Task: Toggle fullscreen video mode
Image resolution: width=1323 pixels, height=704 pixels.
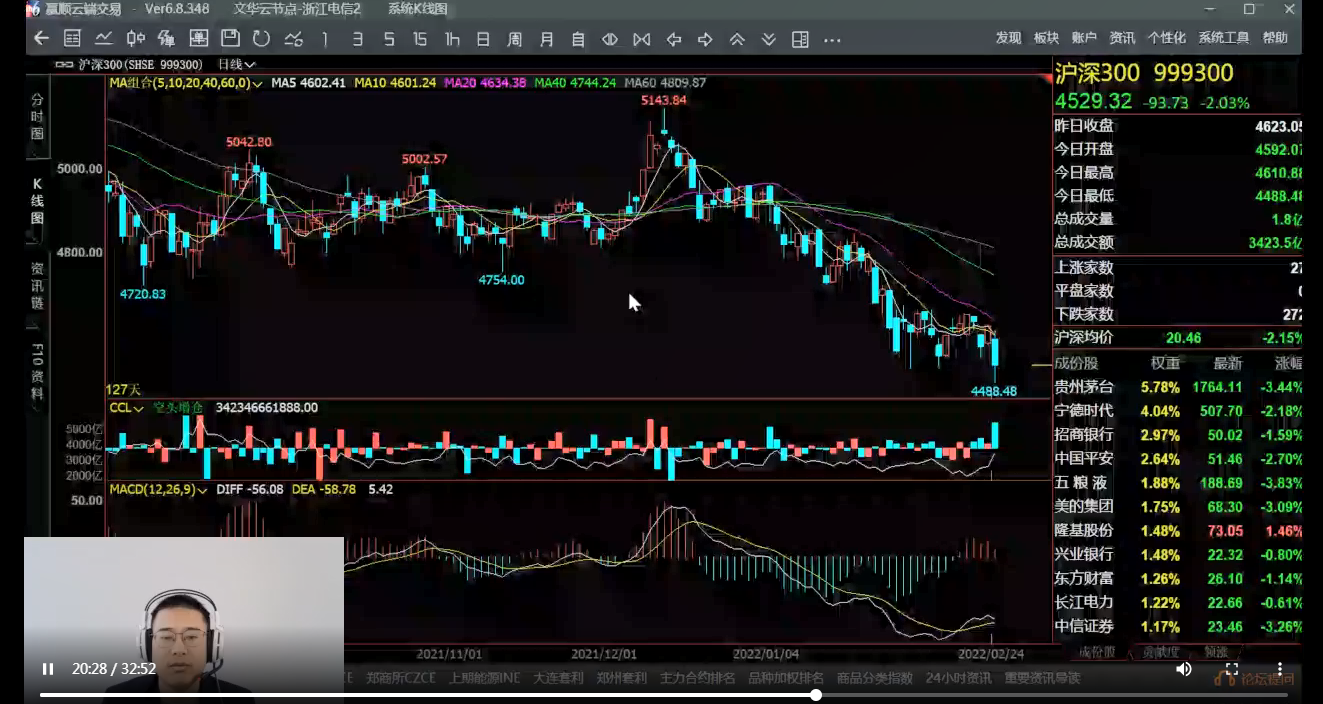Action: point(1232,669)
